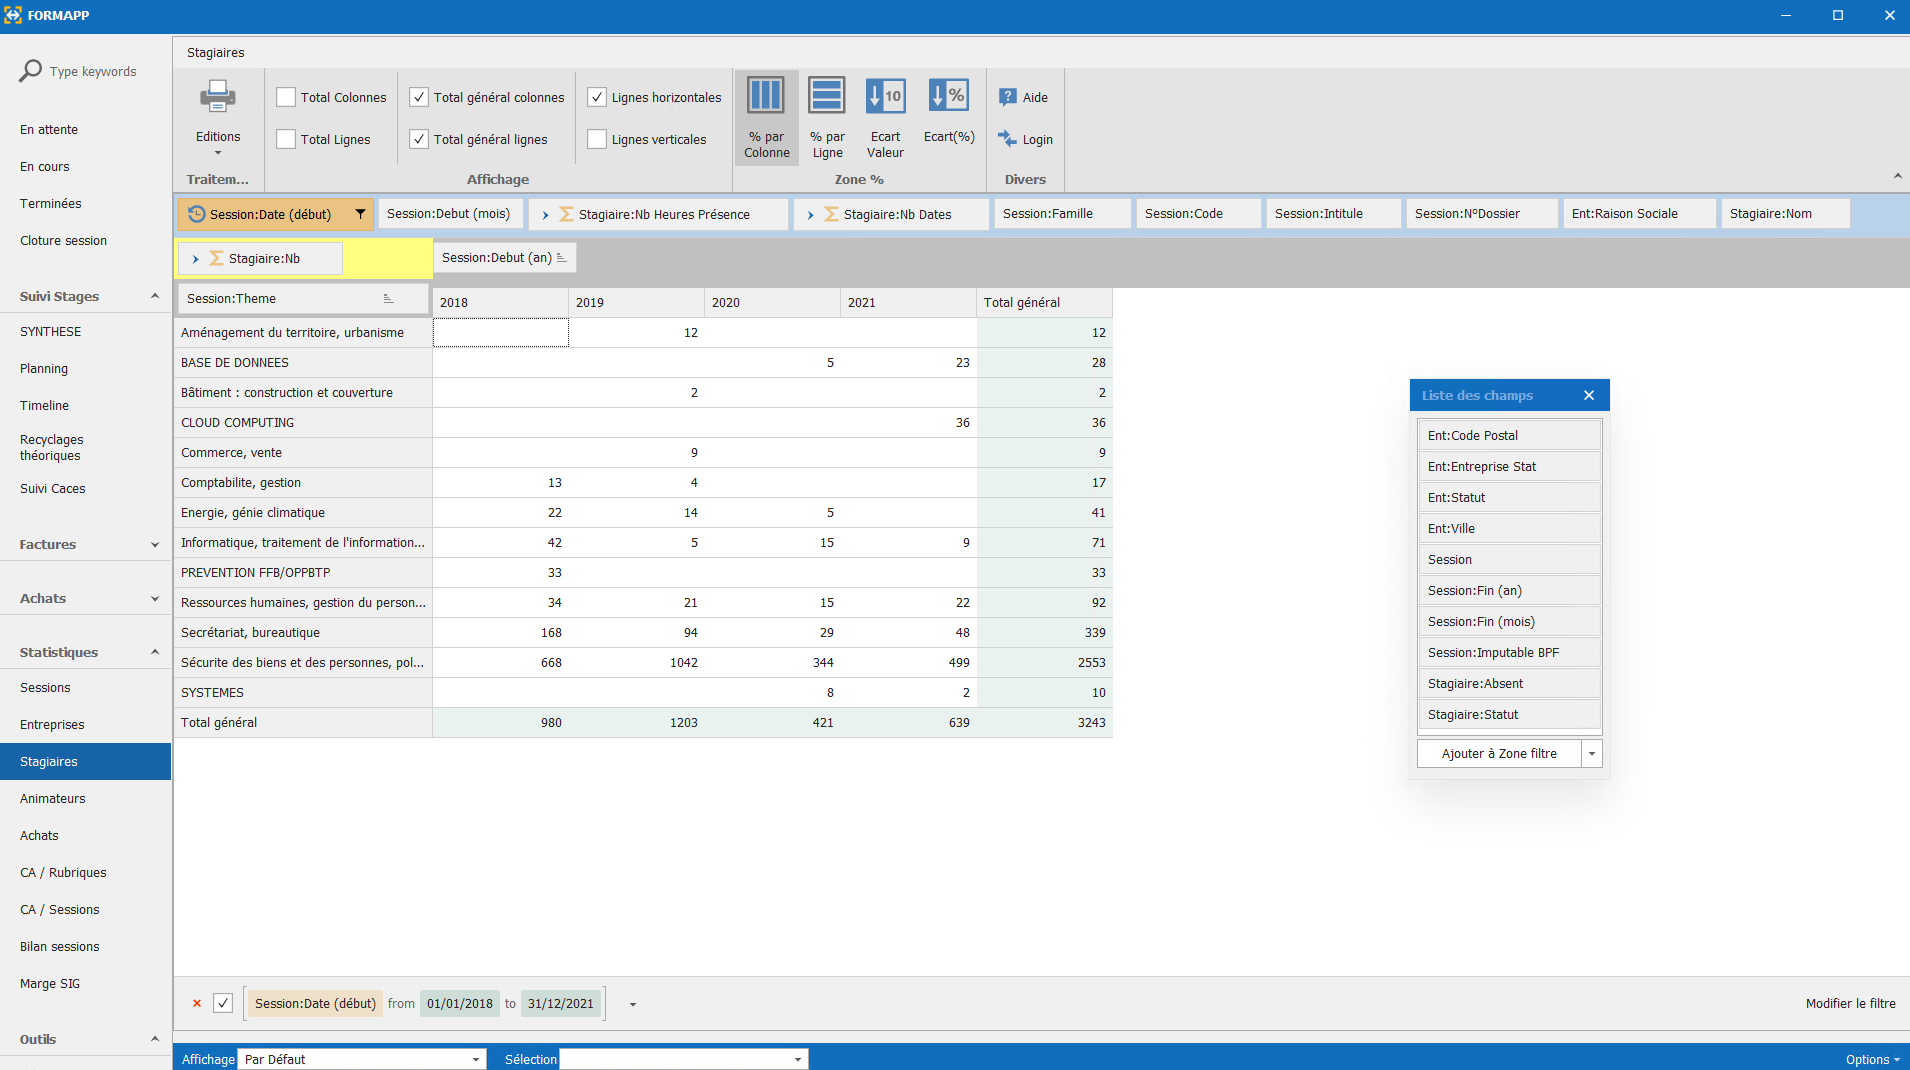This screenshot has width=1910, height=1070.
Task: Toggle Total Lignes checkbox
Action: [286, 139]
